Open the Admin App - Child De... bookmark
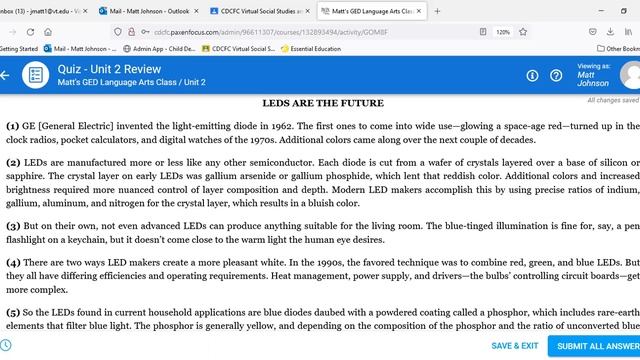The image size is (640, 360). click(x=159, y=49)
